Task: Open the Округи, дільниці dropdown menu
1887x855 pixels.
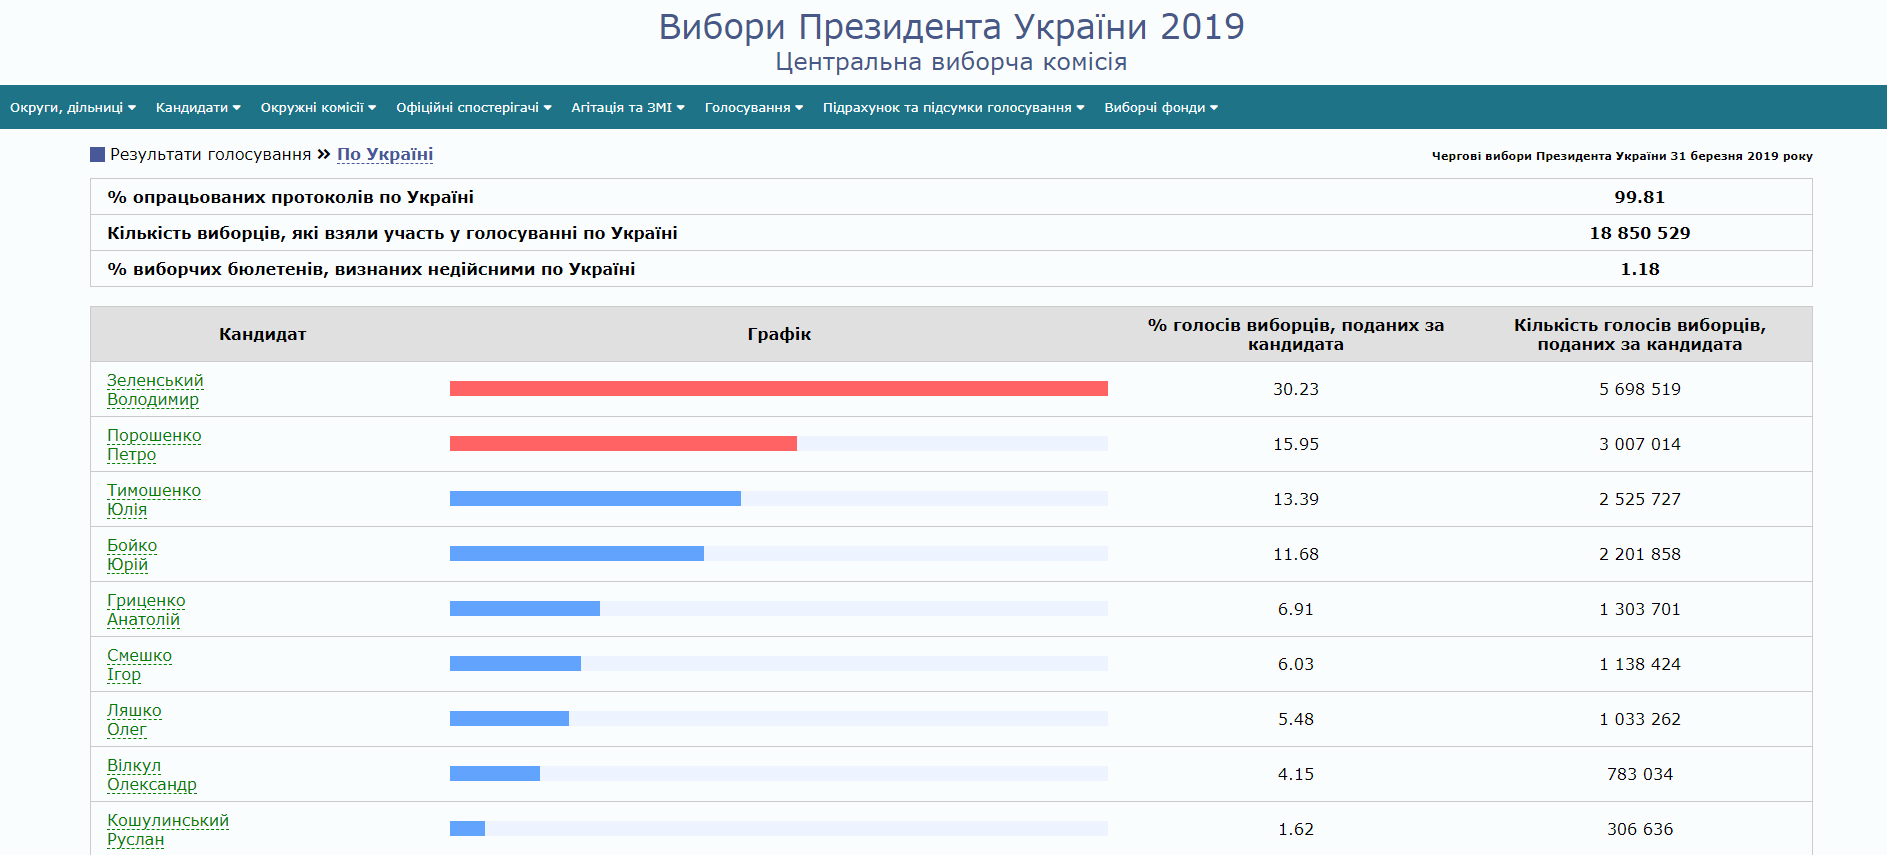Action: pos(72,108)
